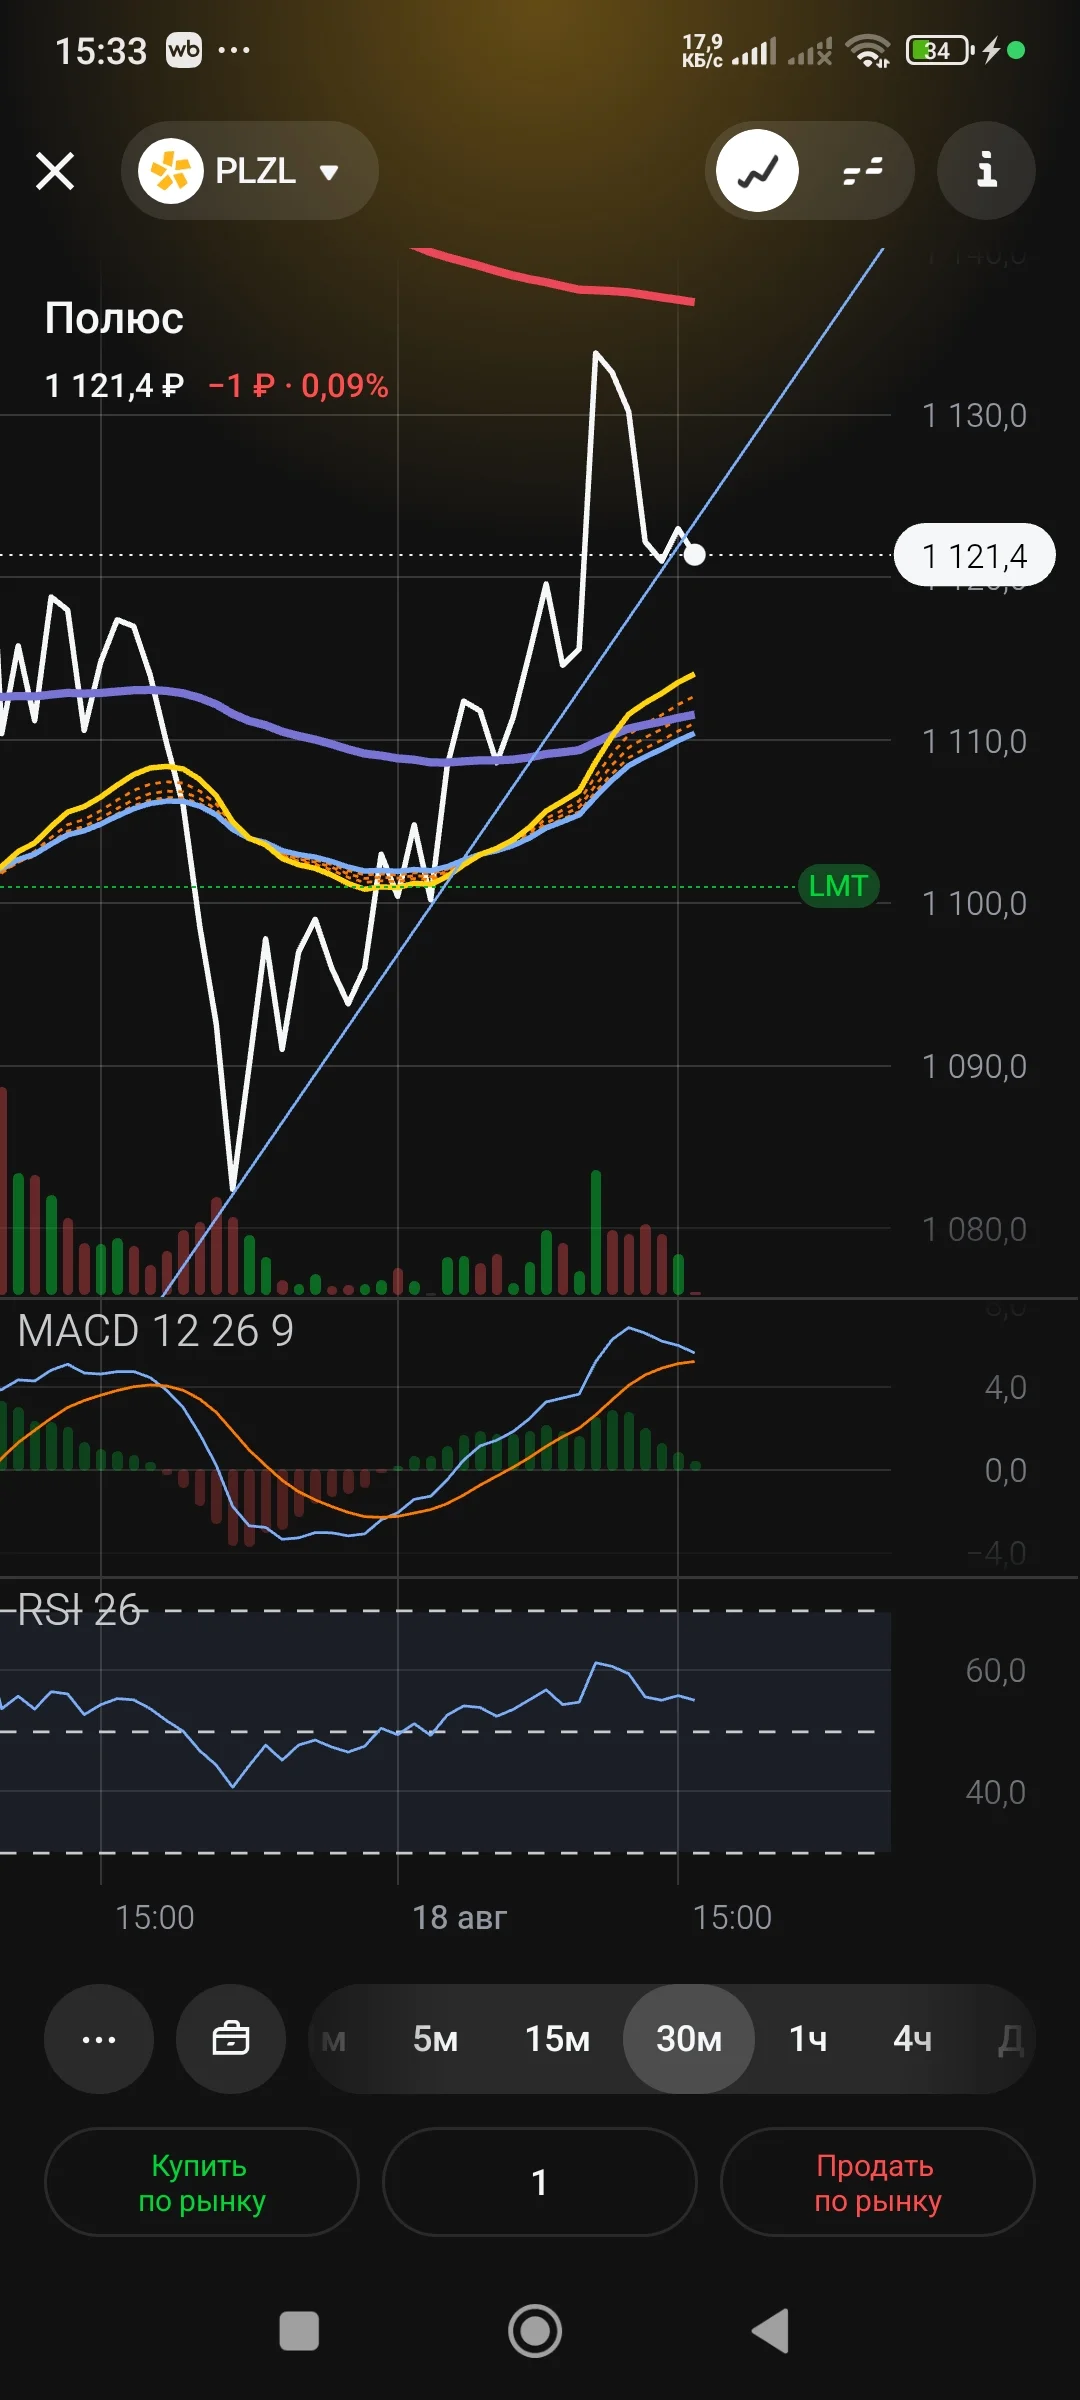Tap the MACD 12 26 9 indicator label
The width and height of the screenshot is (1080, 2400).
click(156, 1331)
